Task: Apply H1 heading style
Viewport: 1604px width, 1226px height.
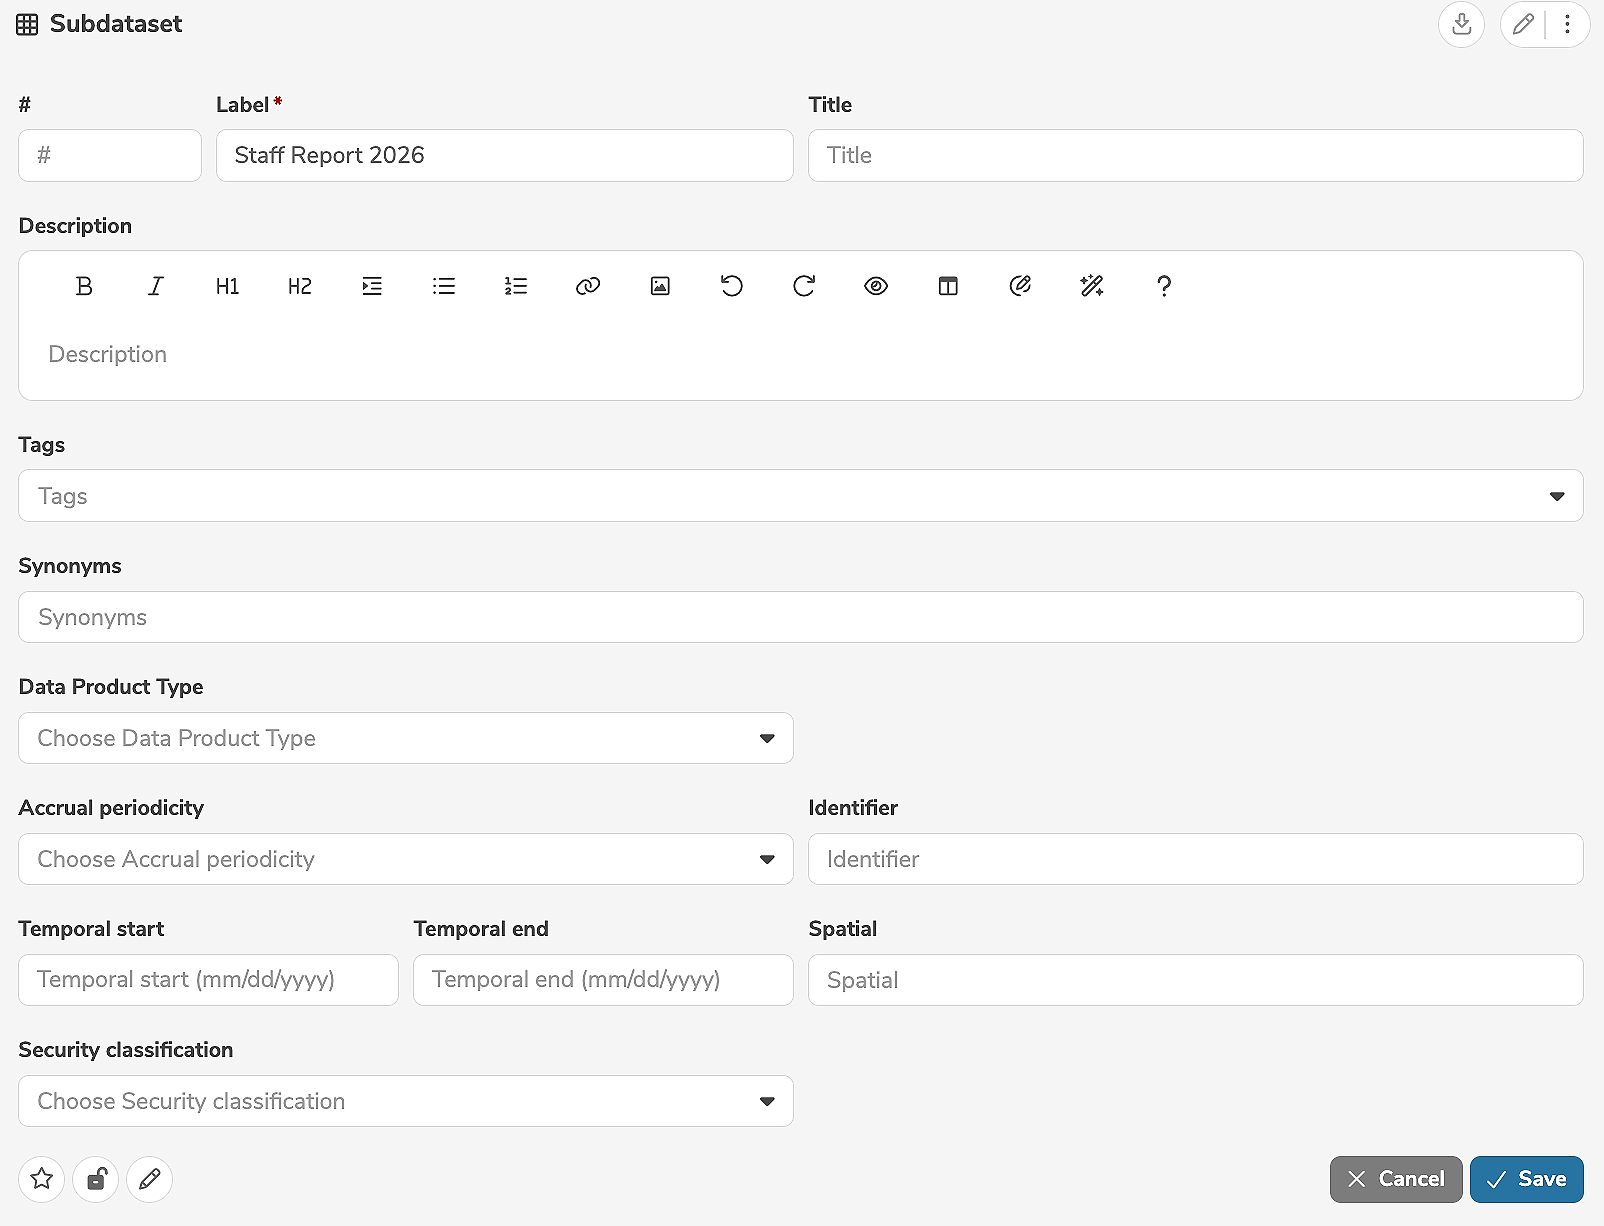Action: pyautogui.click(x=228, y=286)
